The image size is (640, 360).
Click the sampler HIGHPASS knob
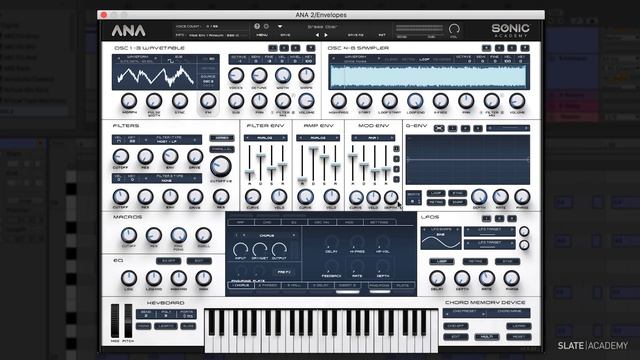click(x=338, y=100)
